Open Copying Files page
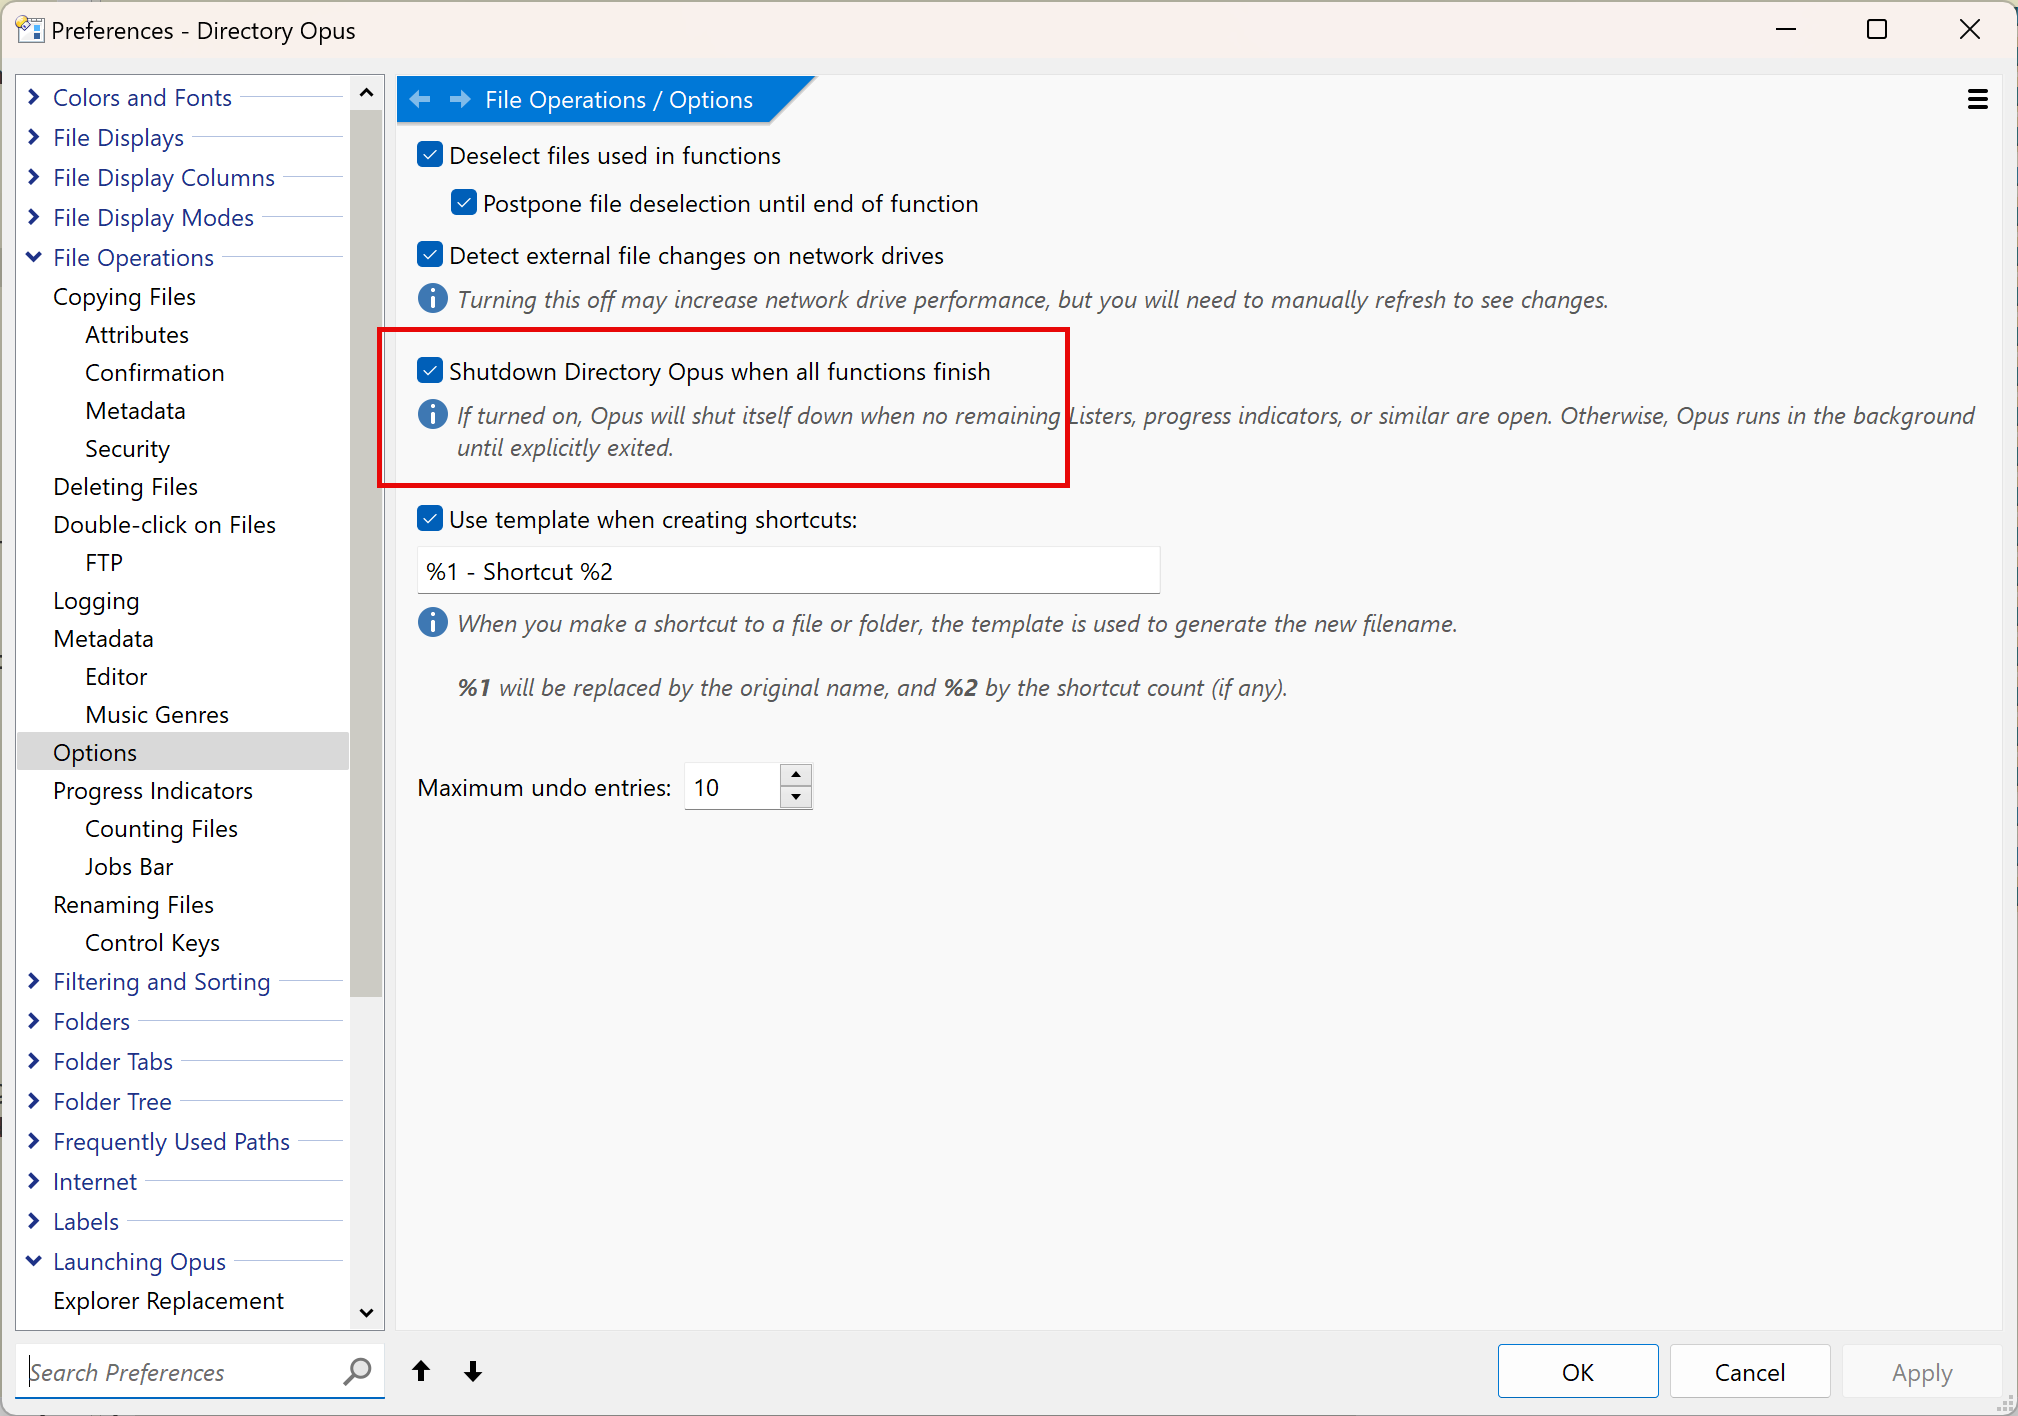2018x1416 pixels. point(124,297)
